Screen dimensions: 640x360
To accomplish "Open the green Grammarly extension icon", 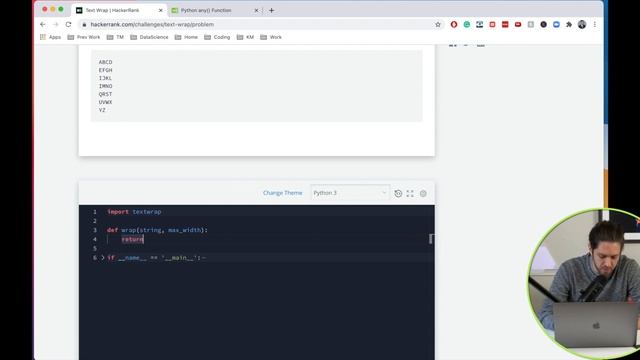I will click(x=467, y=24).
